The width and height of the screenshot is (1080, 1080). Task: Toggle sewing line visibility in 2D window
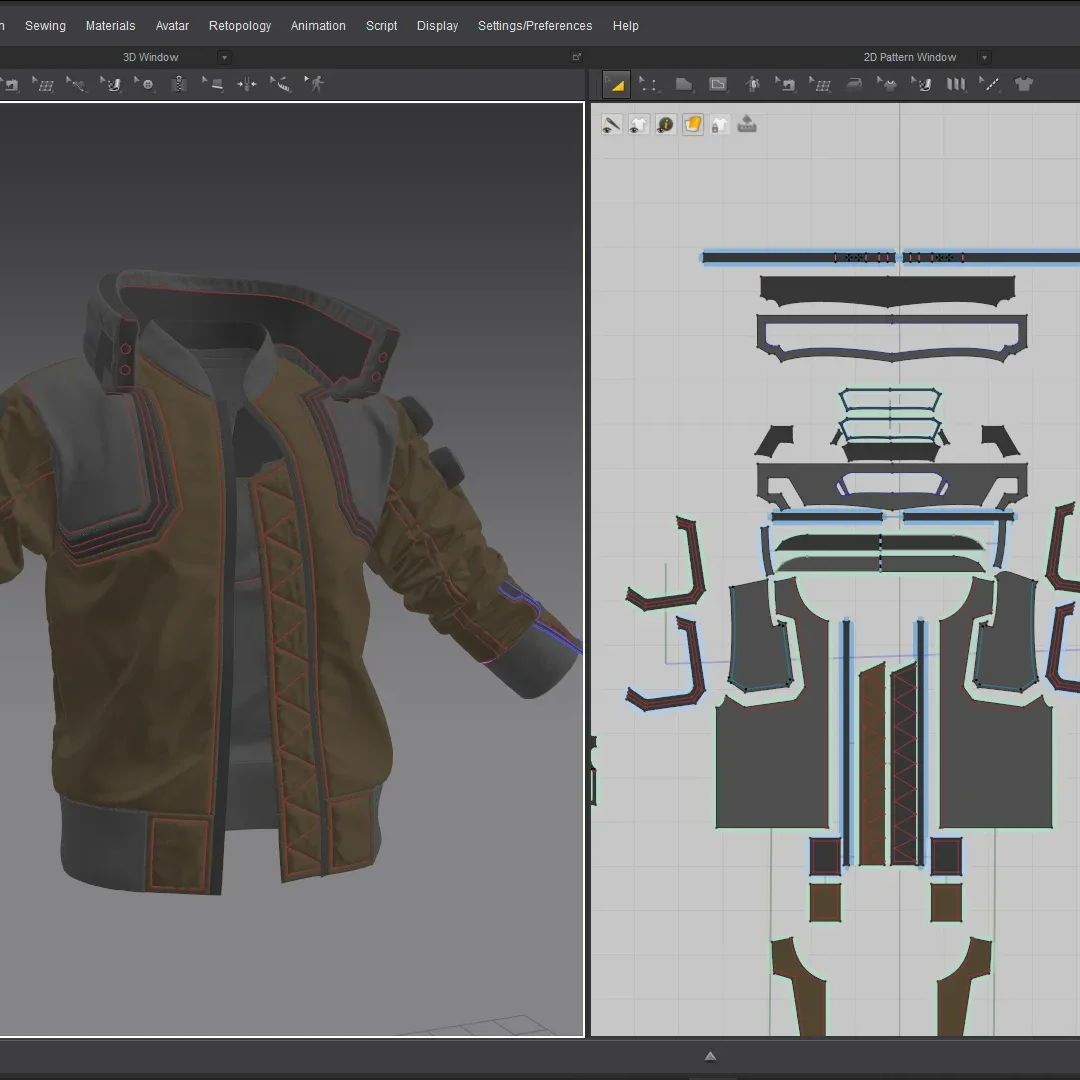(611, 125)
